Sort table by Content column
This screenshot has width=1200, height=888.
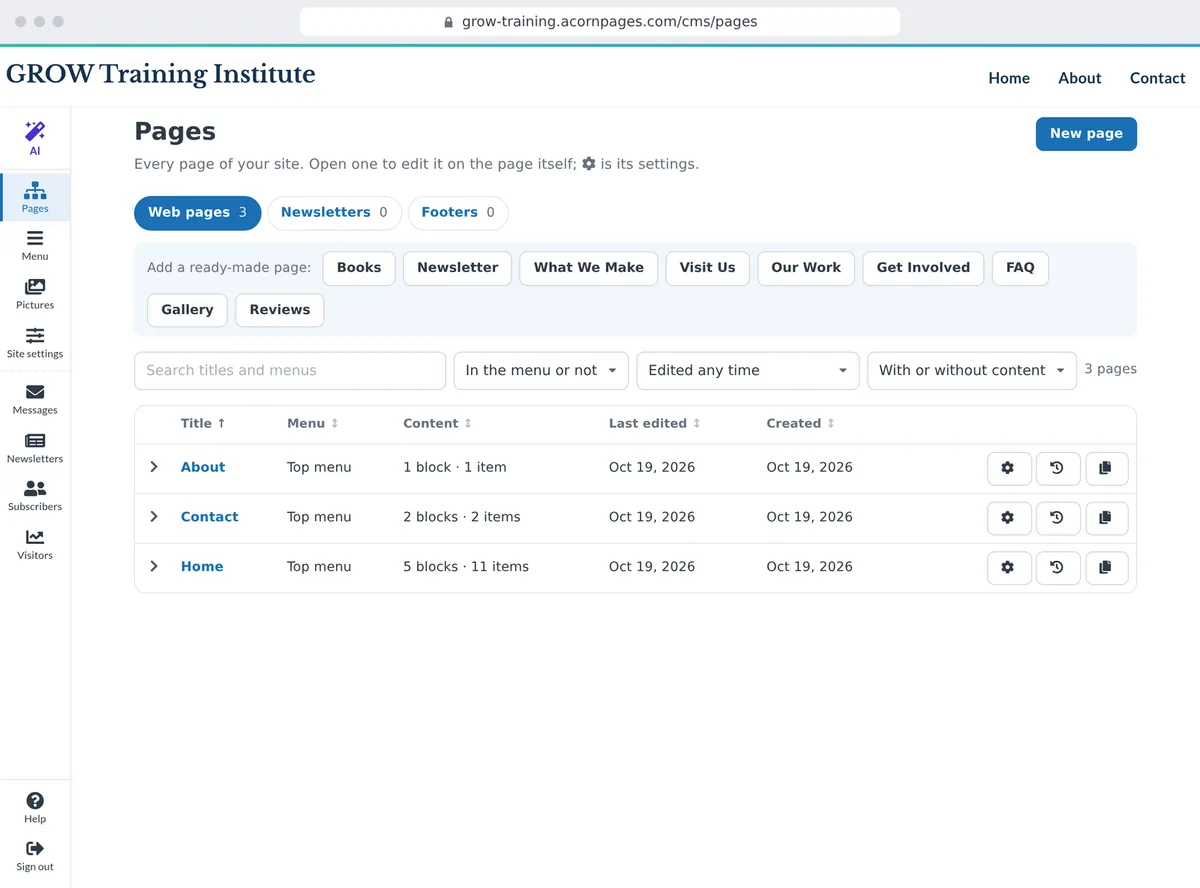[x=437, y=424]
